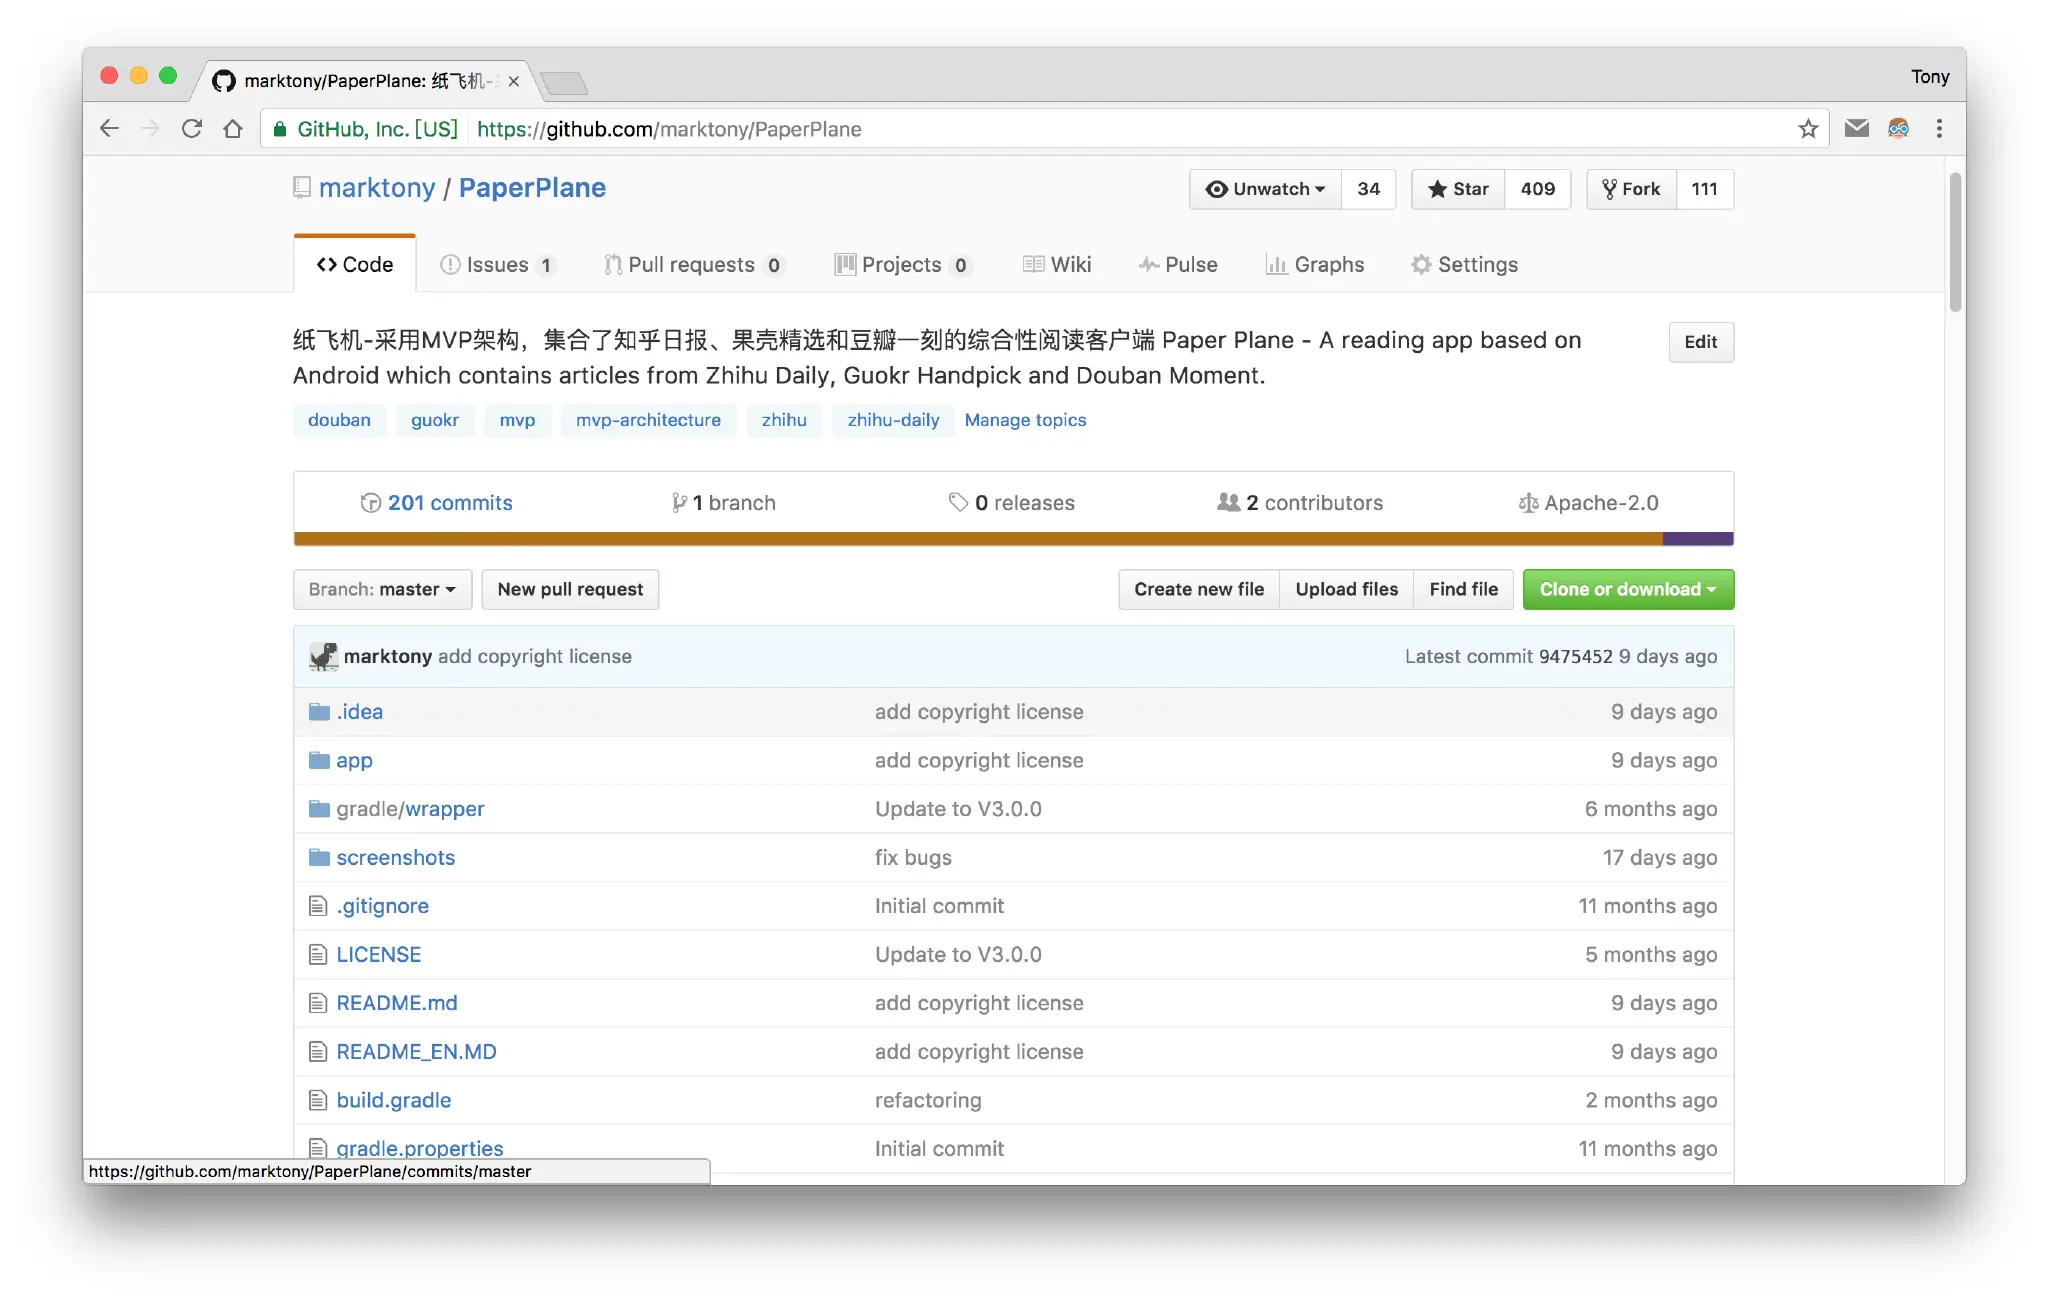
Task: Click the GitHub favicon on the tab
Action: coord(224,81)
